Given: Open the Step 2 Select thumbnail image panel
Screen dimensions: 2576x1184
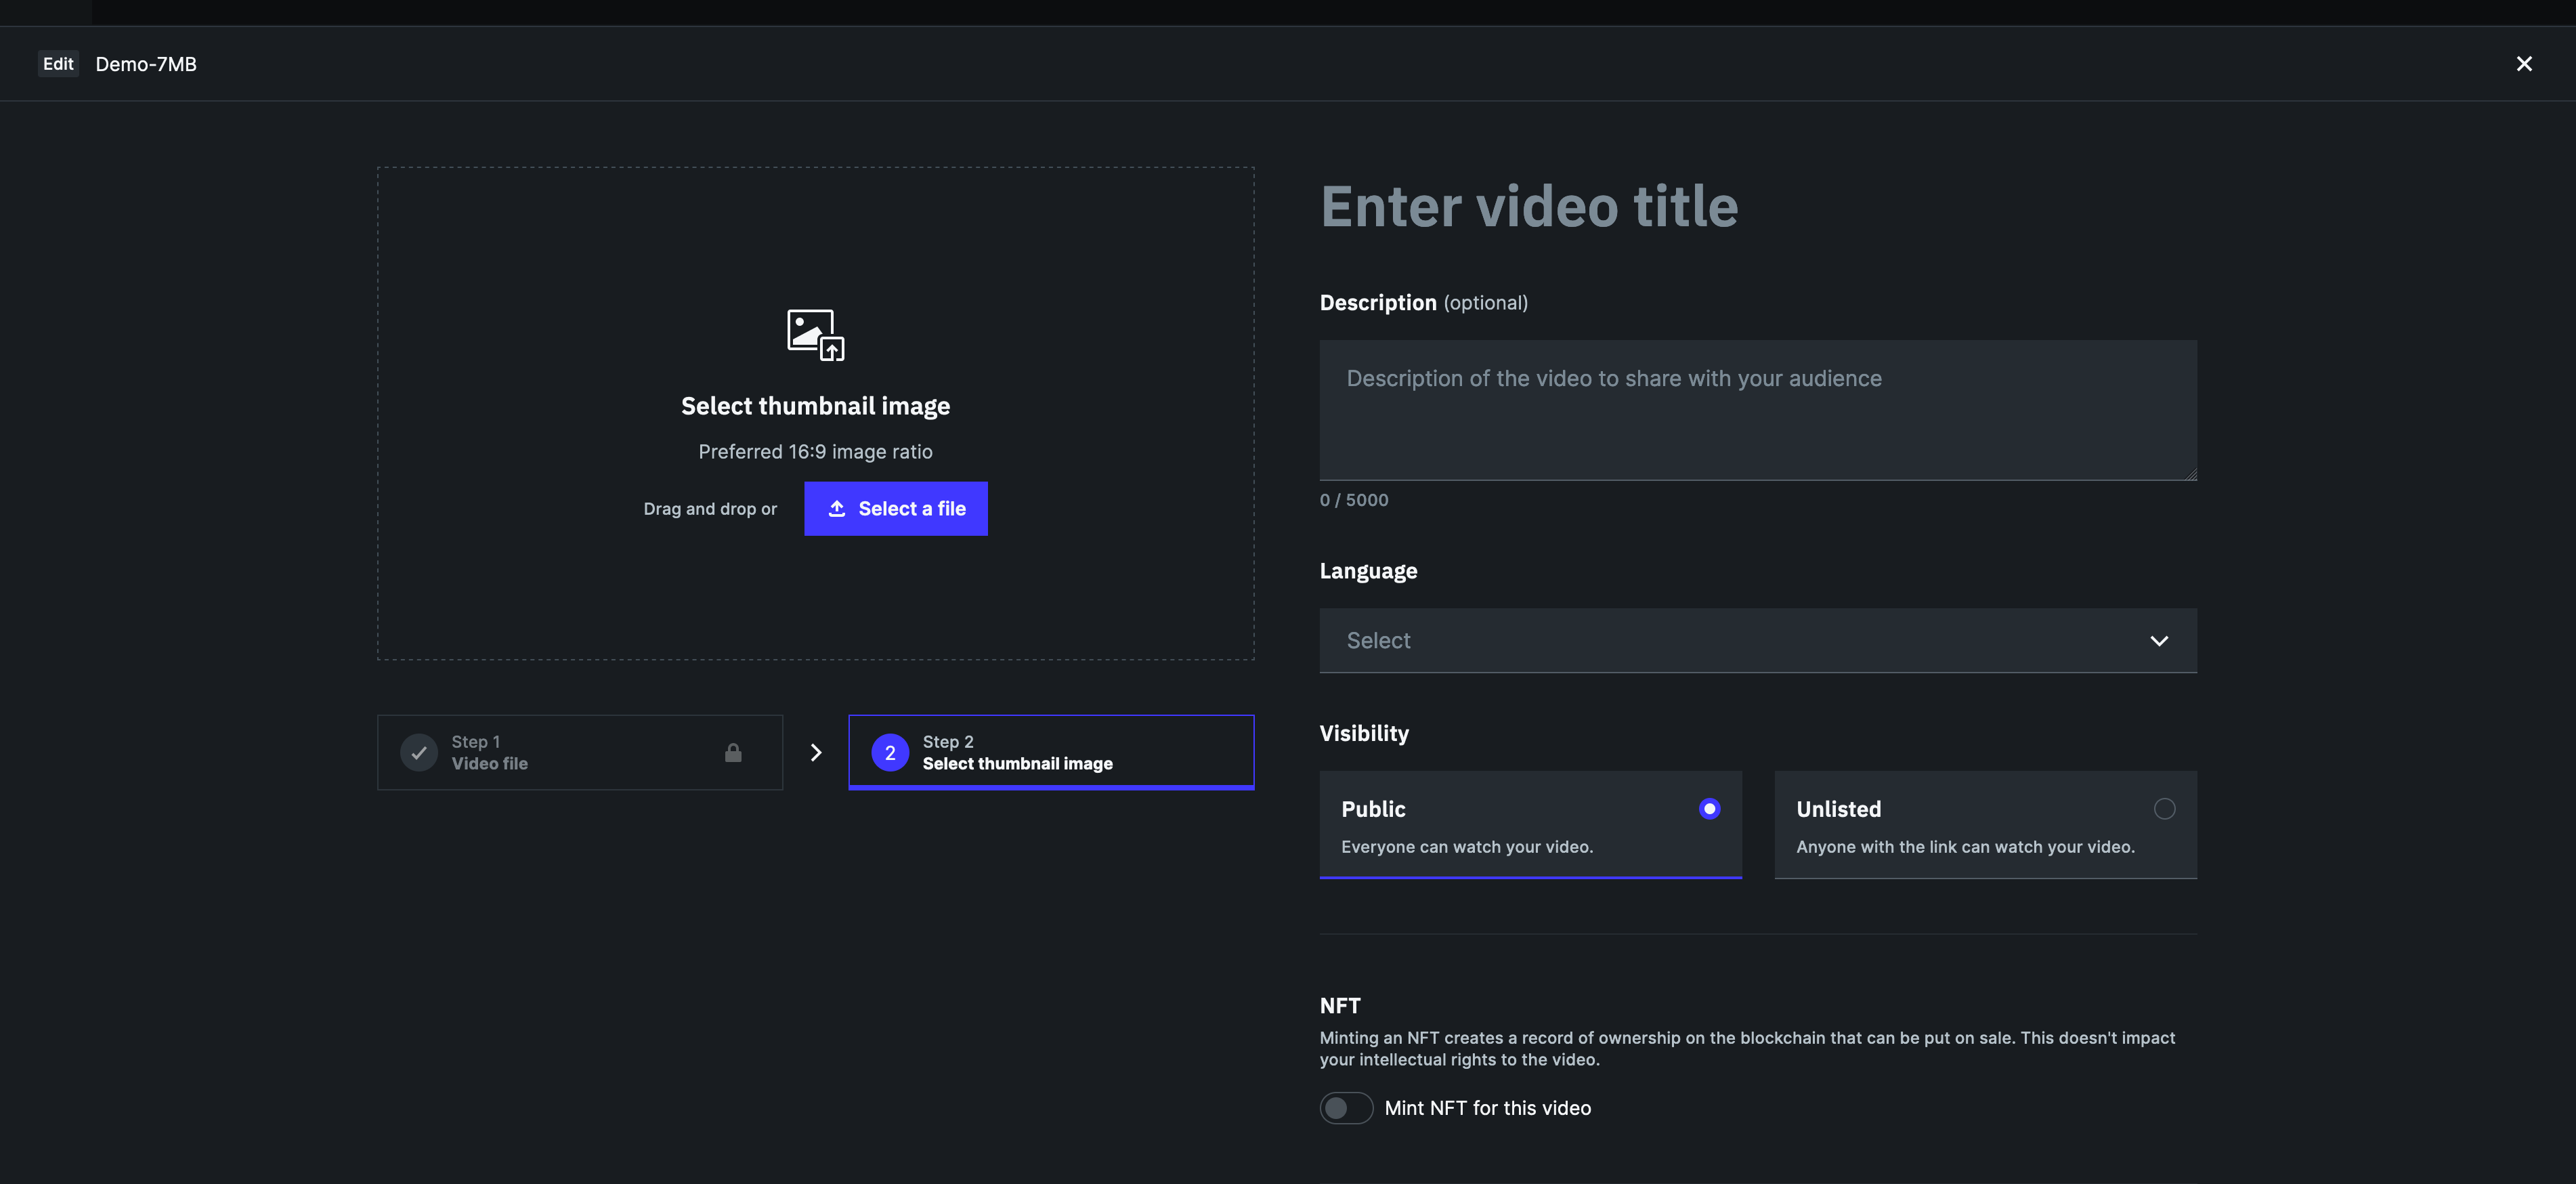Looking at the screenshot, I should pyautogui.click(x=1051, y=752).
